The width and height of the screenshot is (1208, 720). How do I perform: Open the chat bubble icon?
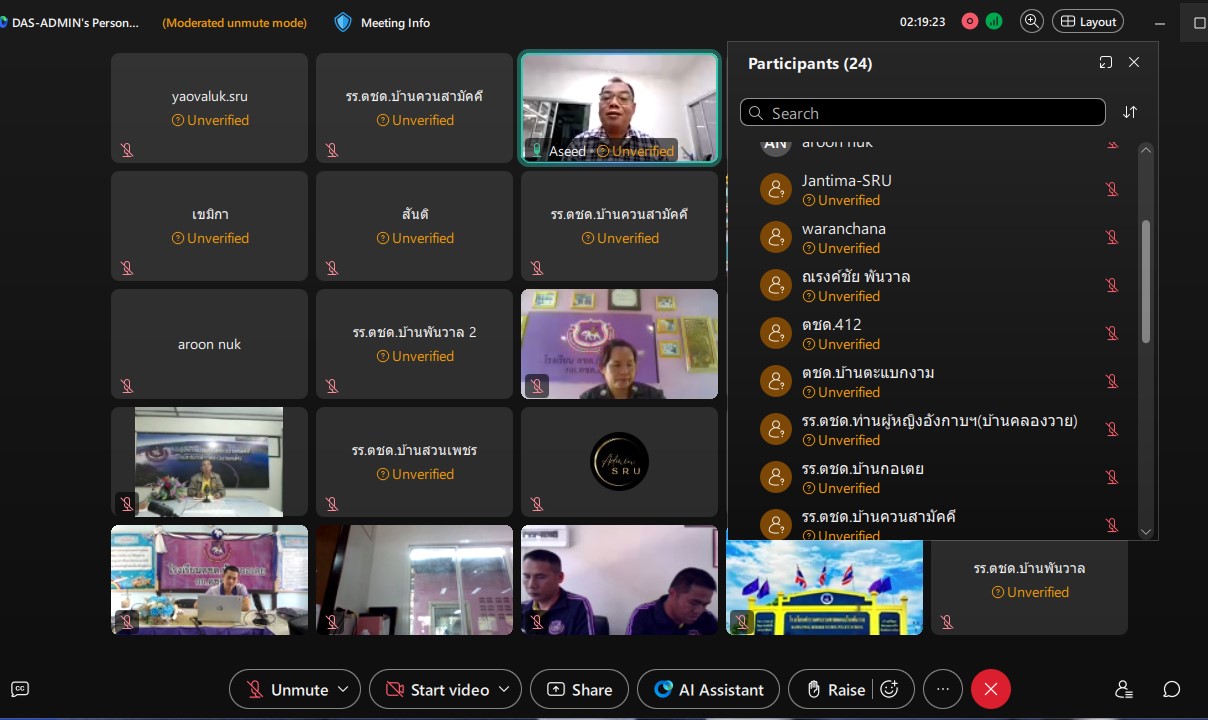click(x=1172, y=689)
